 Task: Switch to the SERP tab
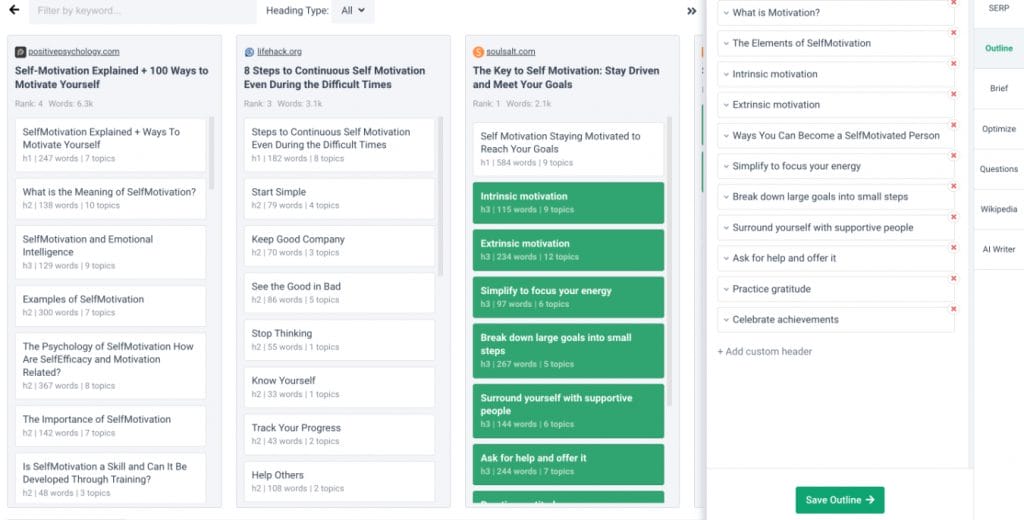point(999,9)
